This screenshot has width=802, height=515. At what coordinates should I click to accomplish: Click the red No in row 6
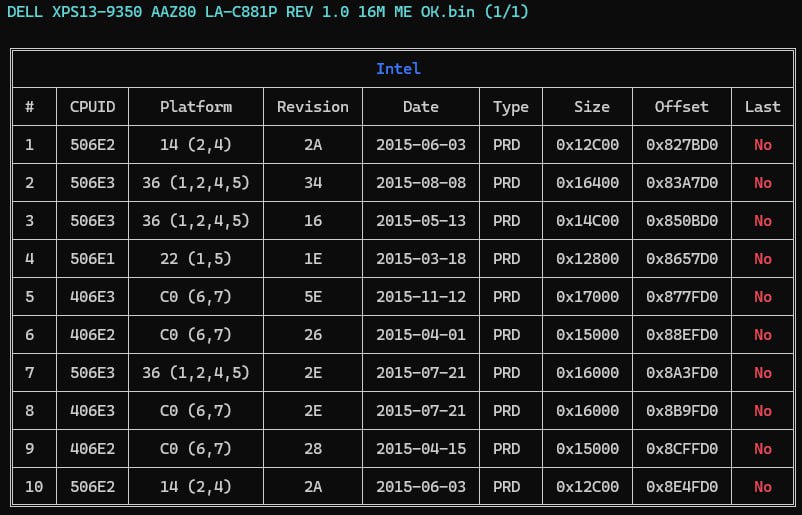coord(763,335)
